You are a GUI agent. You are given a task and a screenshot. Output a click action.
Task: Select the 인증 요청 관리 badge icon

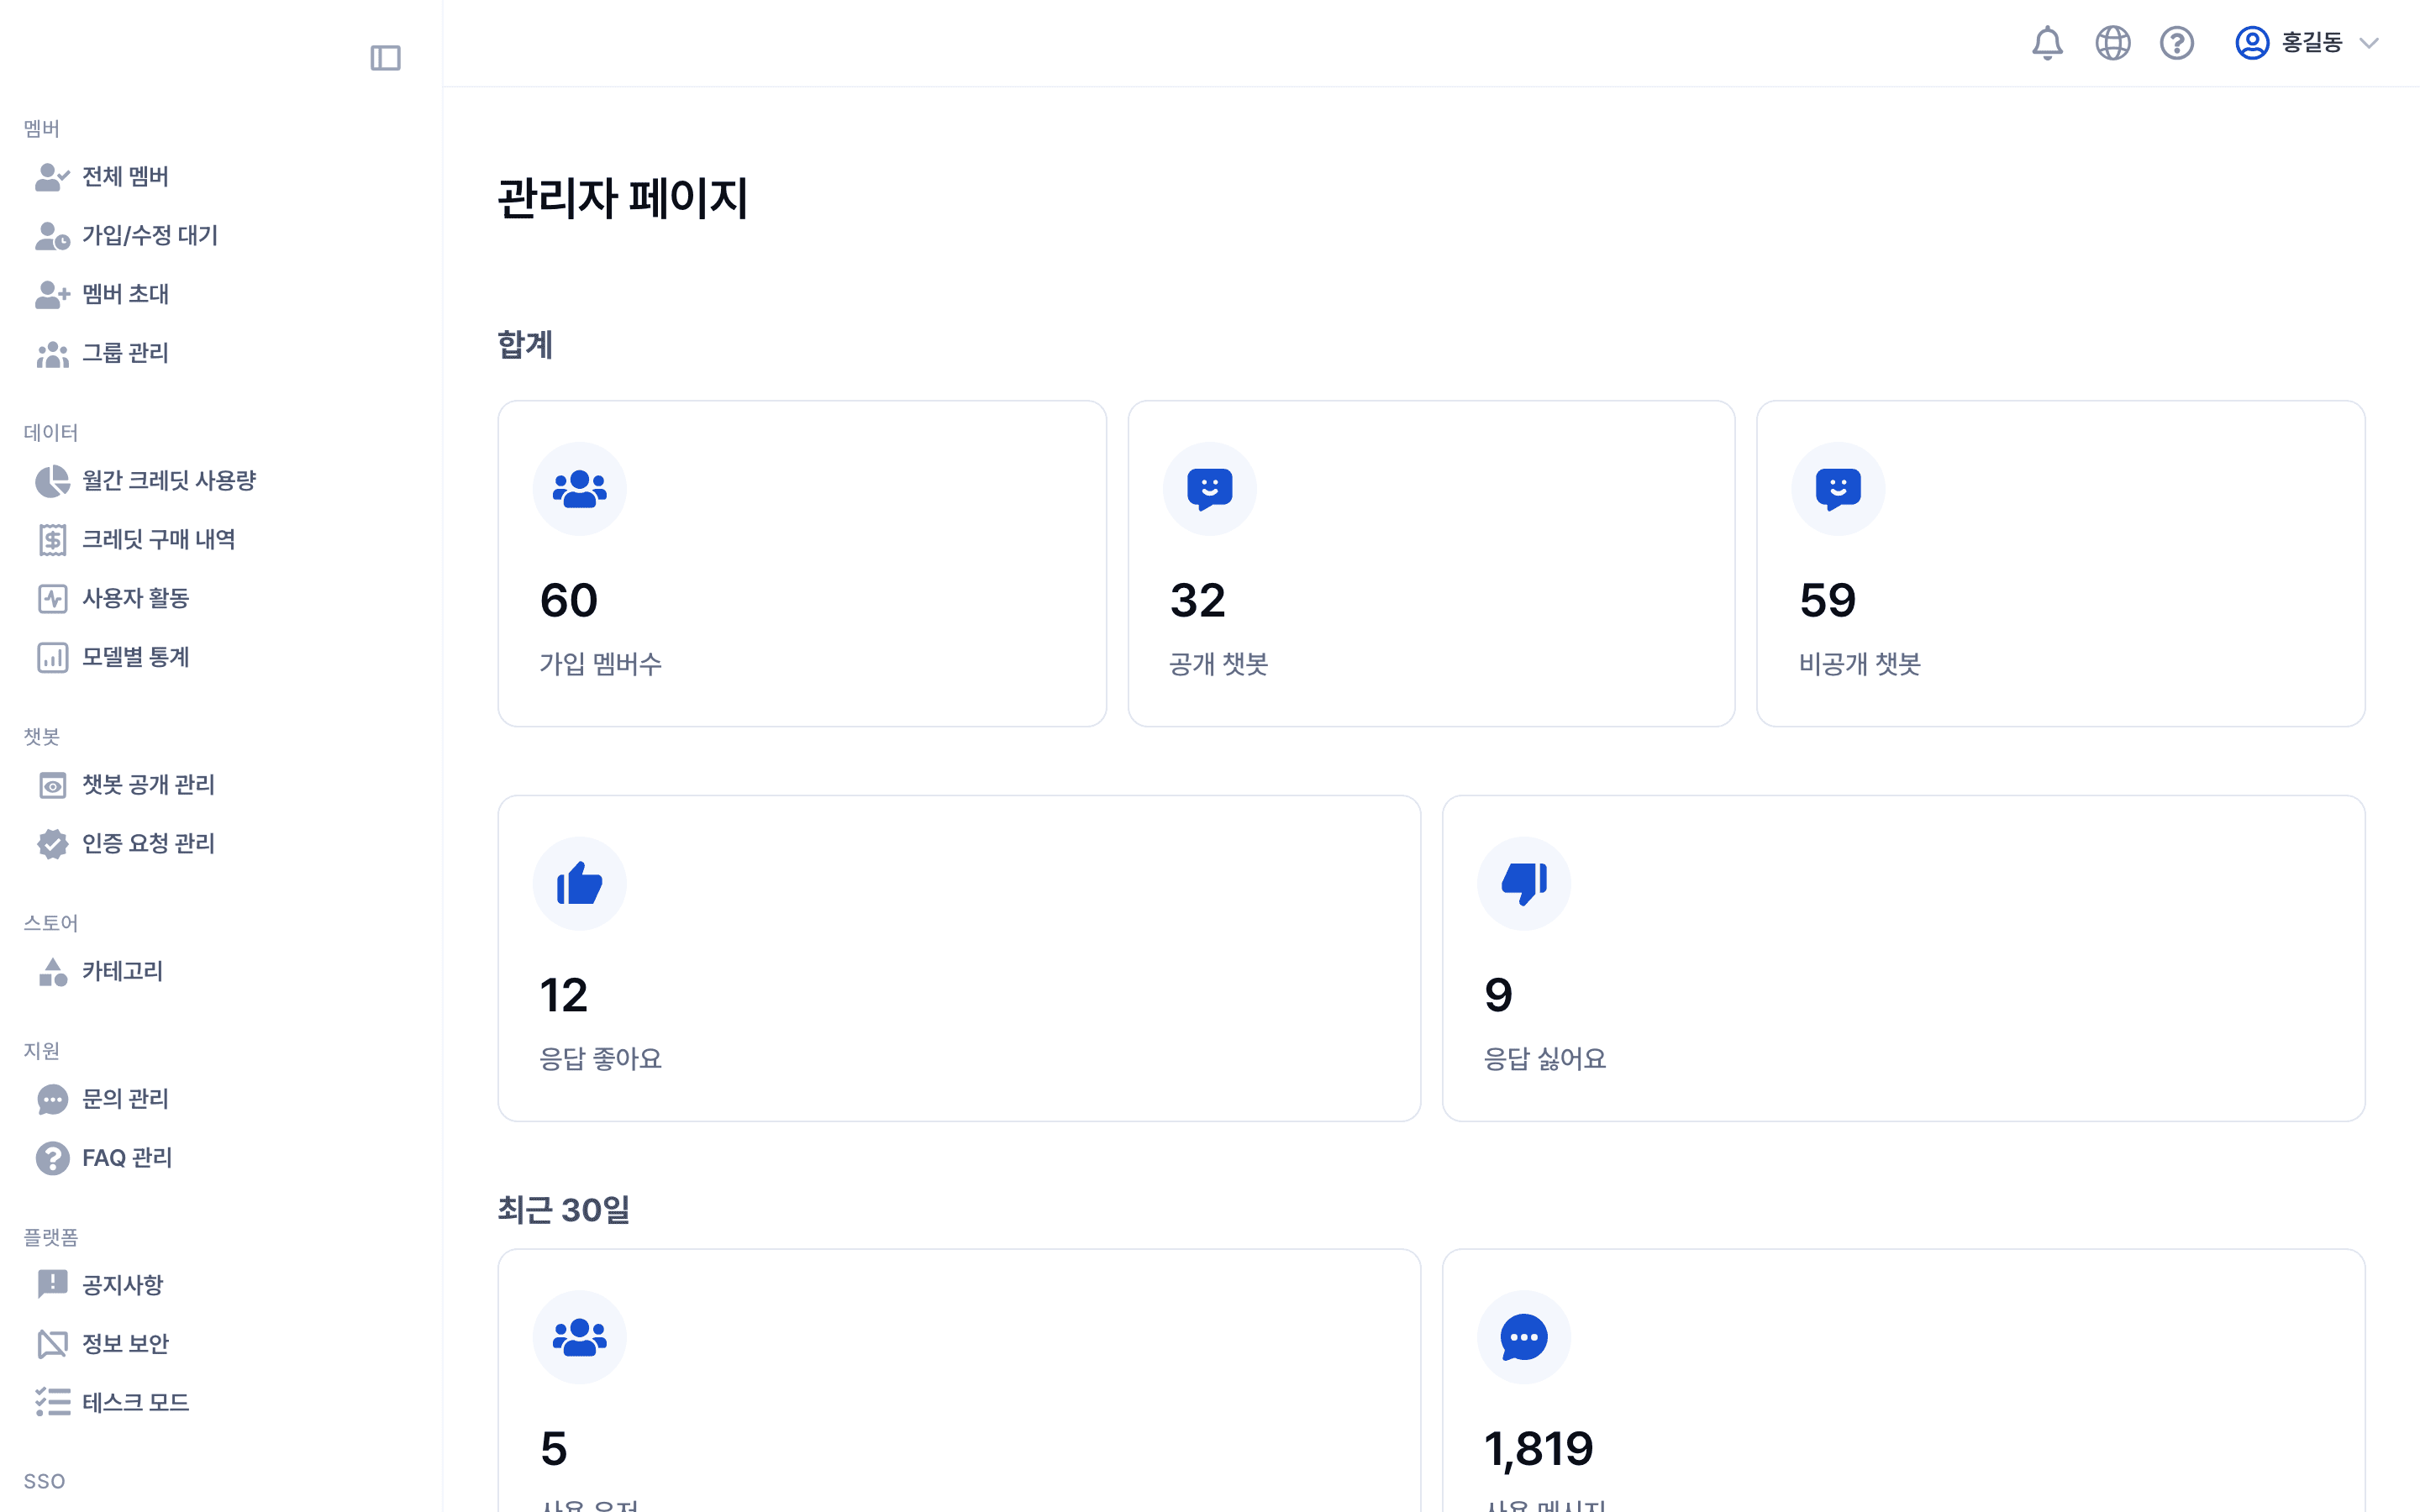point(52,843)
